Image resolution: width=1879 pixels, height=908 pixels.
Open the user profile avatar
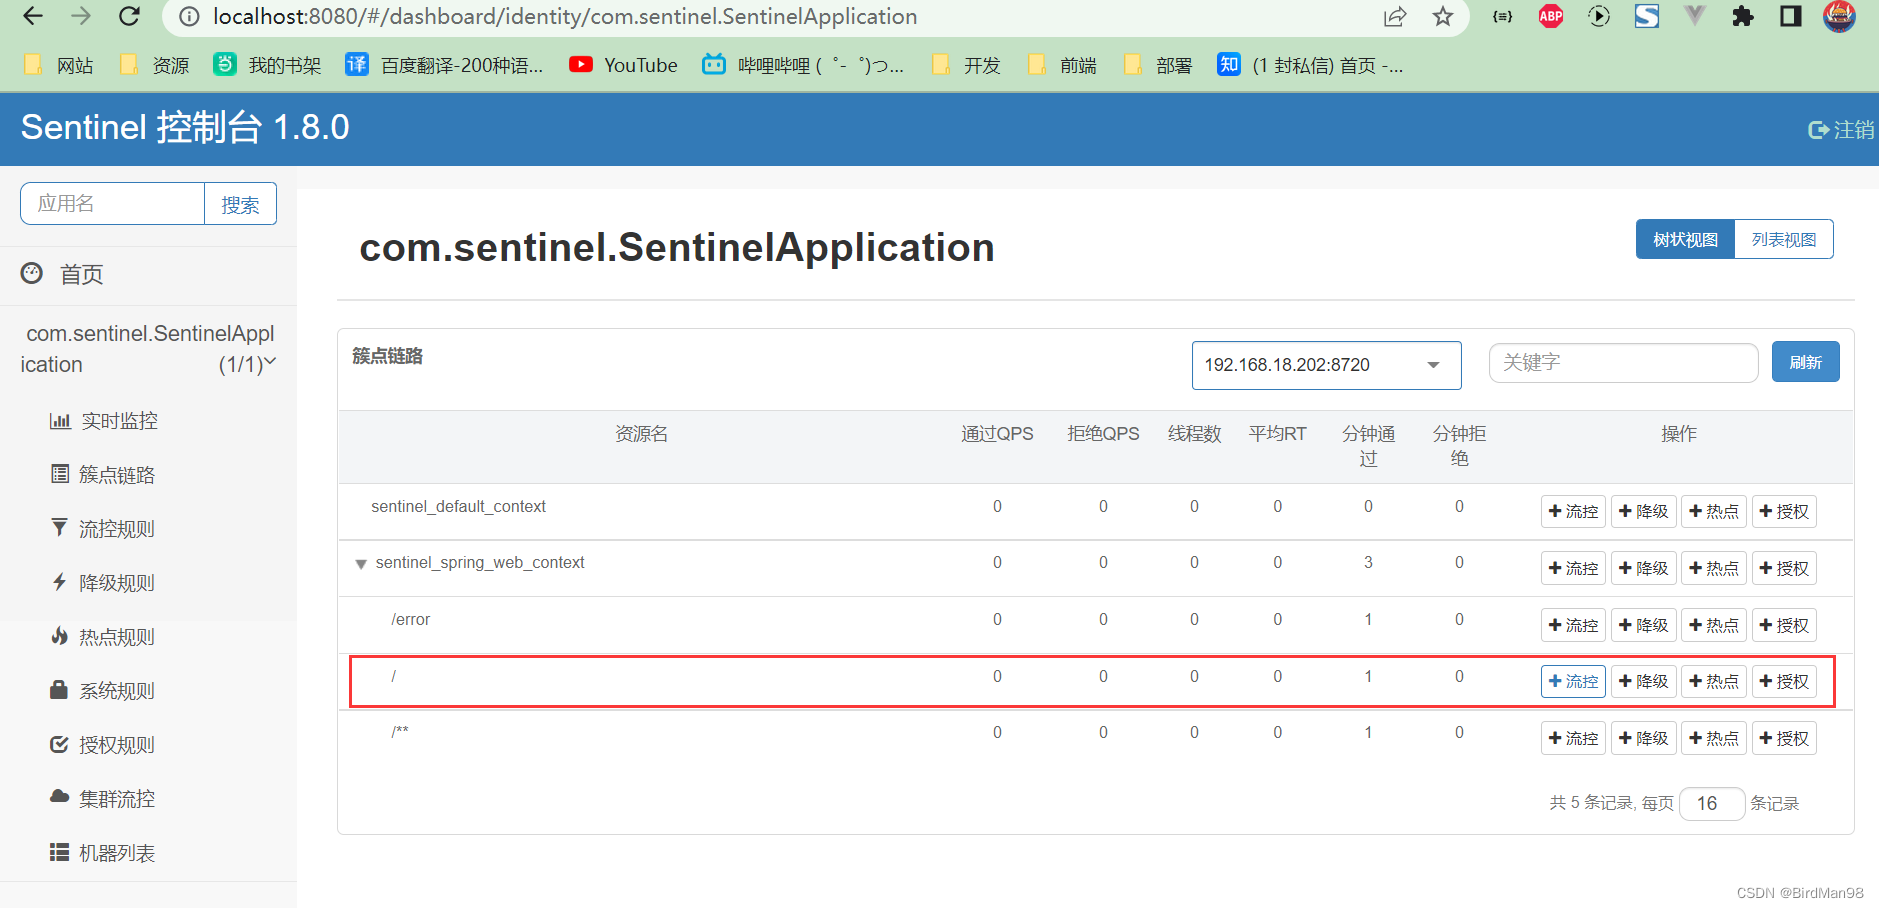coord(1839,16)
